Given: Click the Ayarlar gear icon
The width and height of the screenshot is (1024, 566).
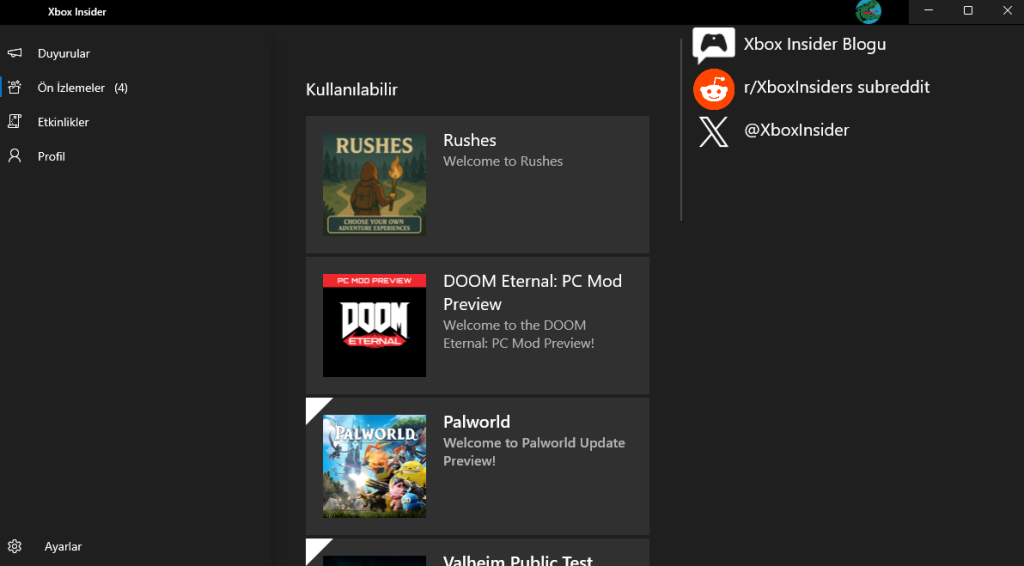Looking at the screenshot, I should [14, 546].
